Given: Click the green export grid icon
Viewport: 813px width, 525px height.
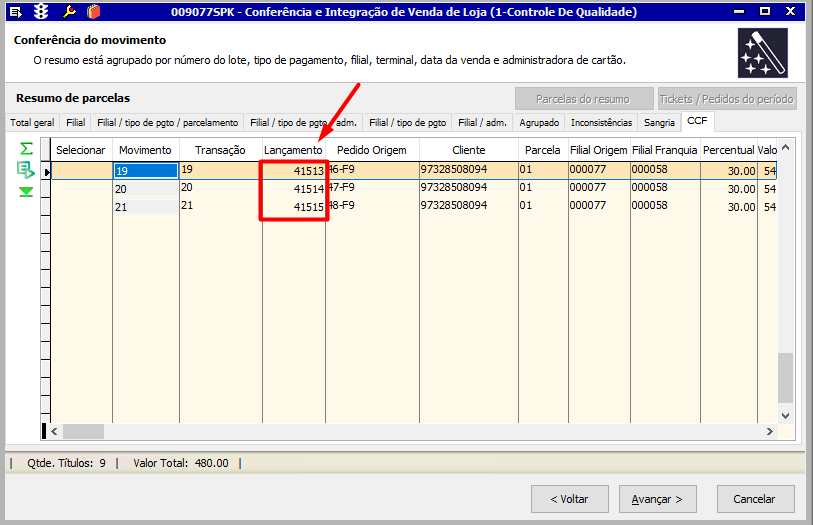Looking at the screenshot, I should [25, 169].
